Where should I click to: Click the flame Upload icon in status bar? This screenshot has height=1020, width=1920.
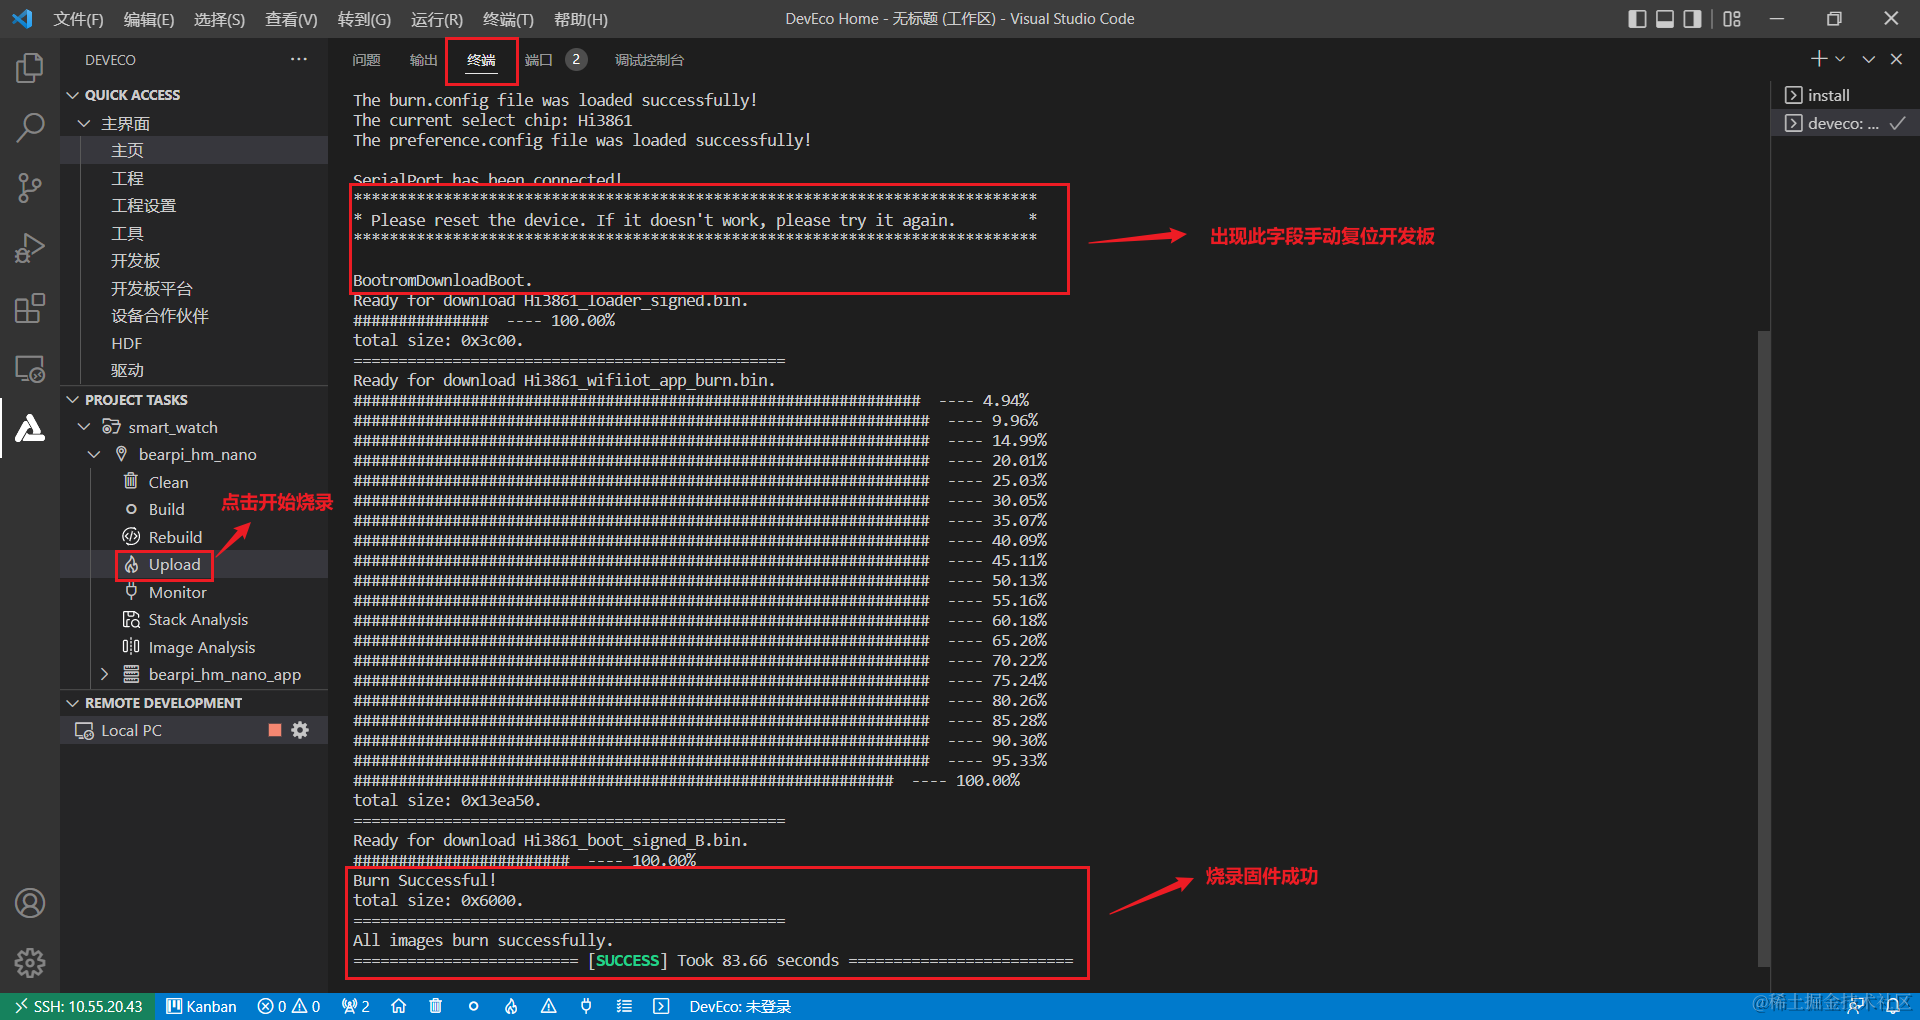coord(511,1006)
